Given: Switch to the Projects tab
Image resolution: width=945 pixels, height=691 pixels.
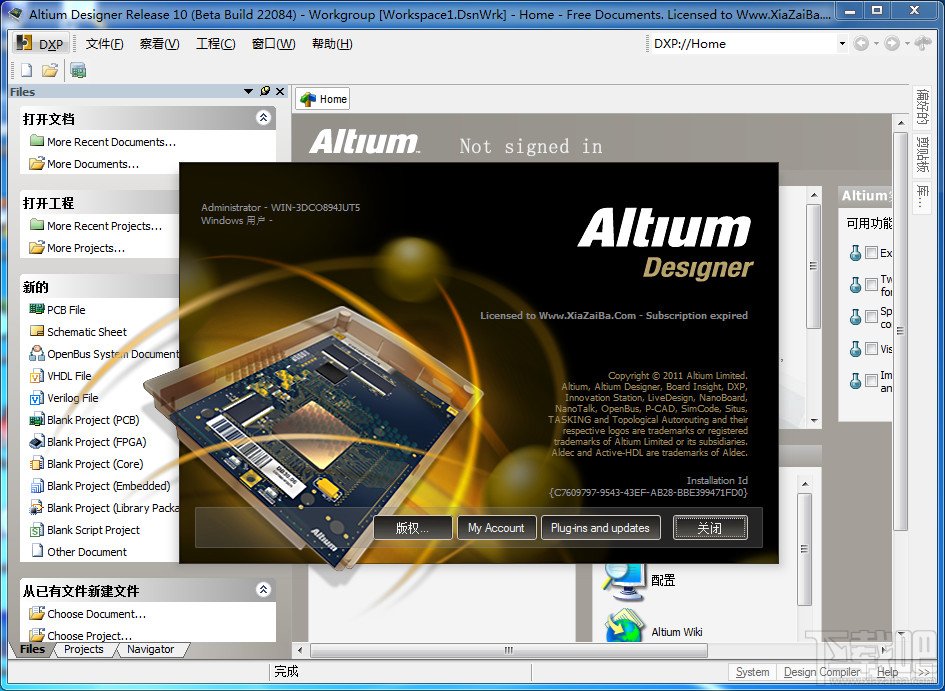Looking at the screenshot, I should [84, 649].
